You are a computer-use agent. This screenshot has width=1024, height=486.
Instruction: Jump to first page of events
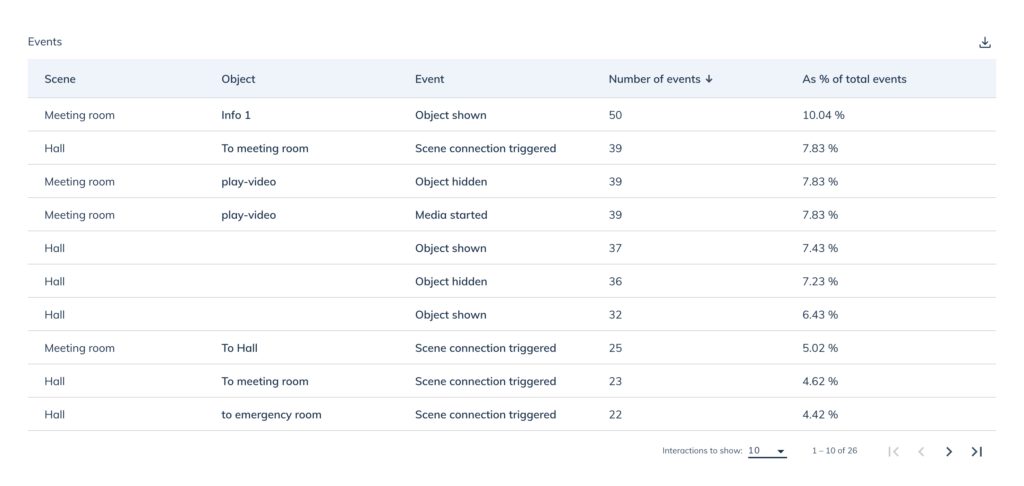click(894, 451)
